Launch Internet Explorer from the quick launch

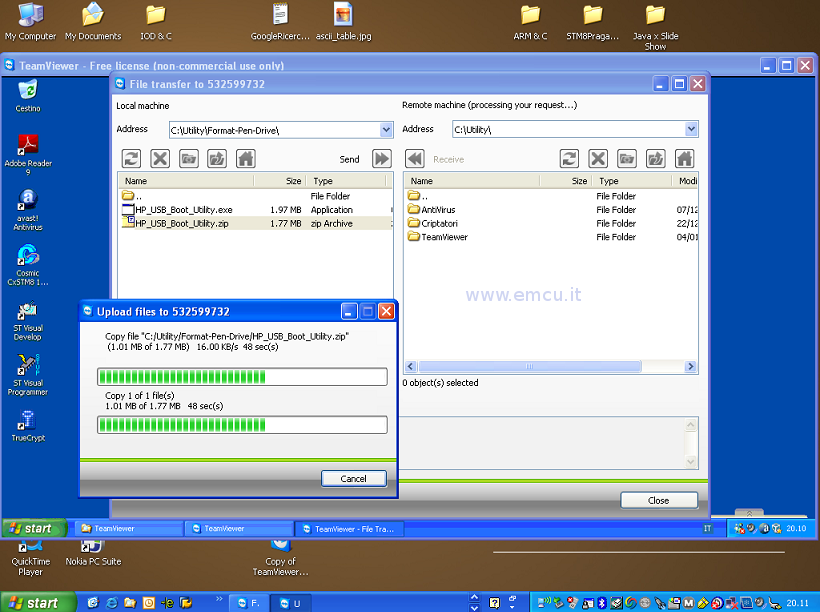click(x=111, y=603)
